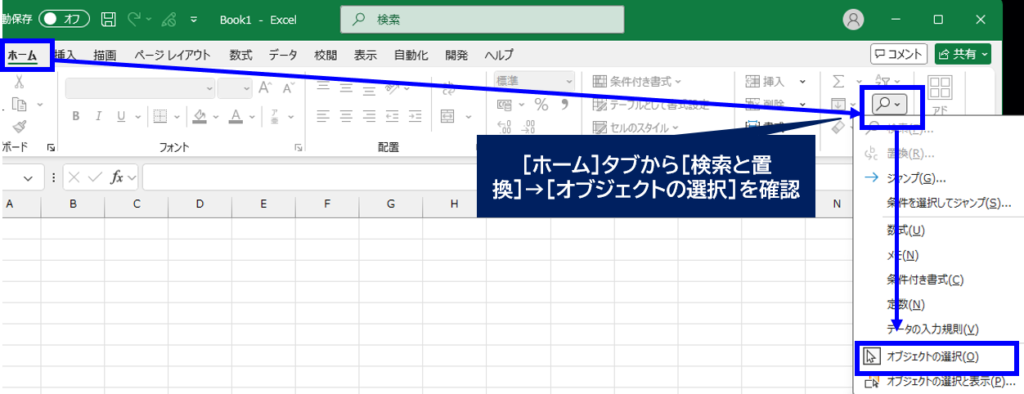Open the 表示 tab
This screenshot has height=394, width=1024.
pyautogui.click(x=366, y=56)
